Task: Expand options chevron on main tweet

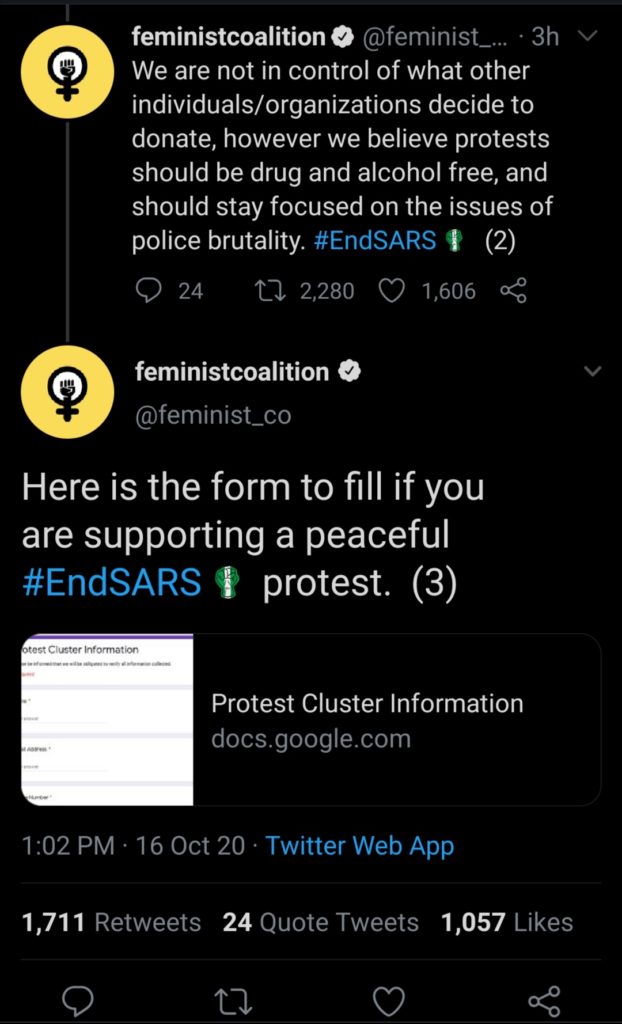Action: coord(592,372)
